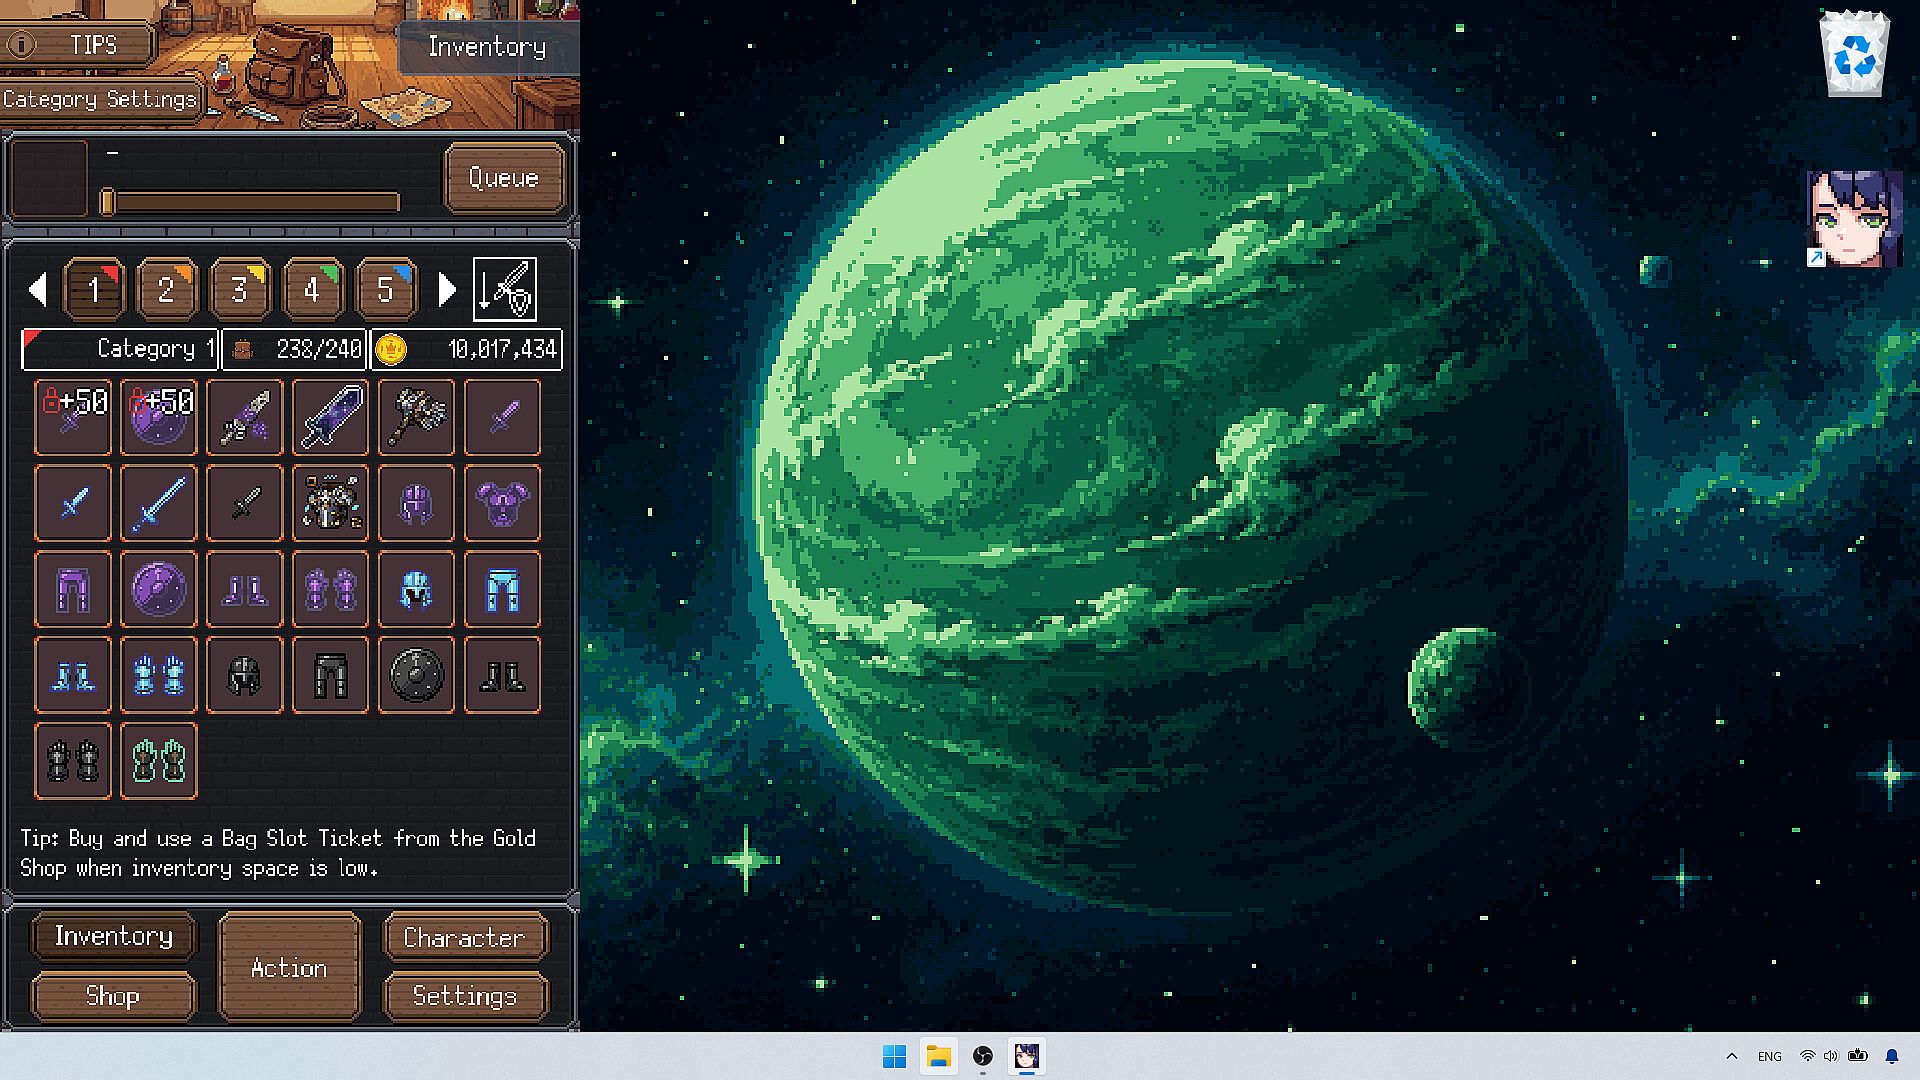This screenshot has width=1920, height=1080.
Task: Open the ENG language indicator
Action: click(x=1770, y=1056)
